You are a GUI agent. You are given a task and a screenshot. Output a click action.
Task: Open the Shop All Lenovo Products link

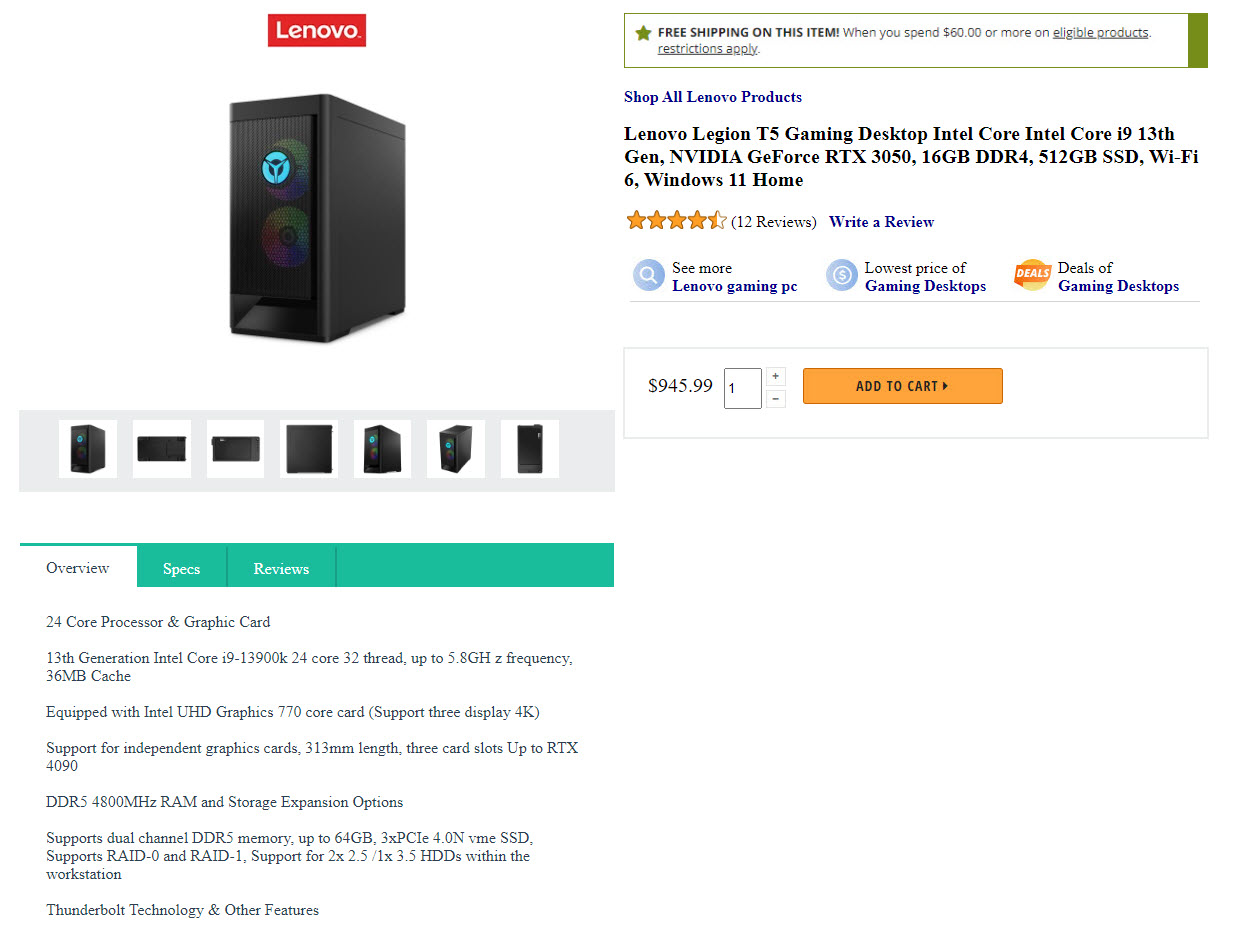pyautogui.click(x=713, y=97)
